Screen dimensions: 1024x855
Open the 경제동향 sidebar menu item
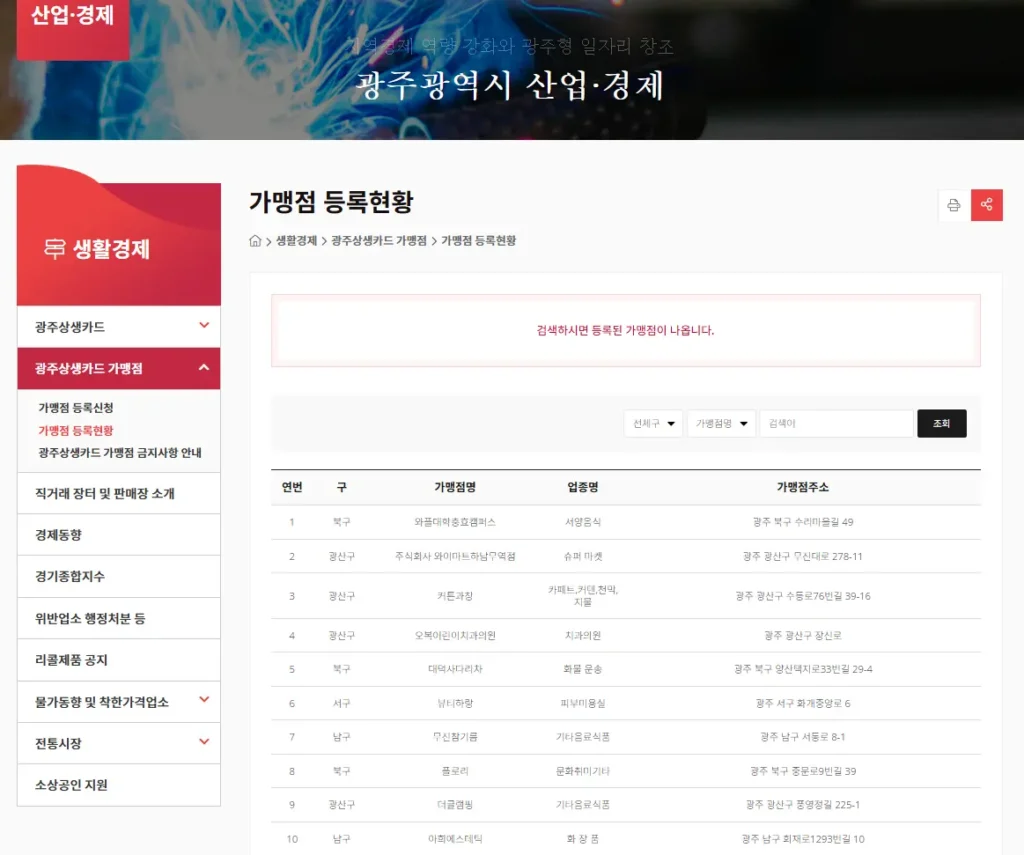tap(58, 535)
